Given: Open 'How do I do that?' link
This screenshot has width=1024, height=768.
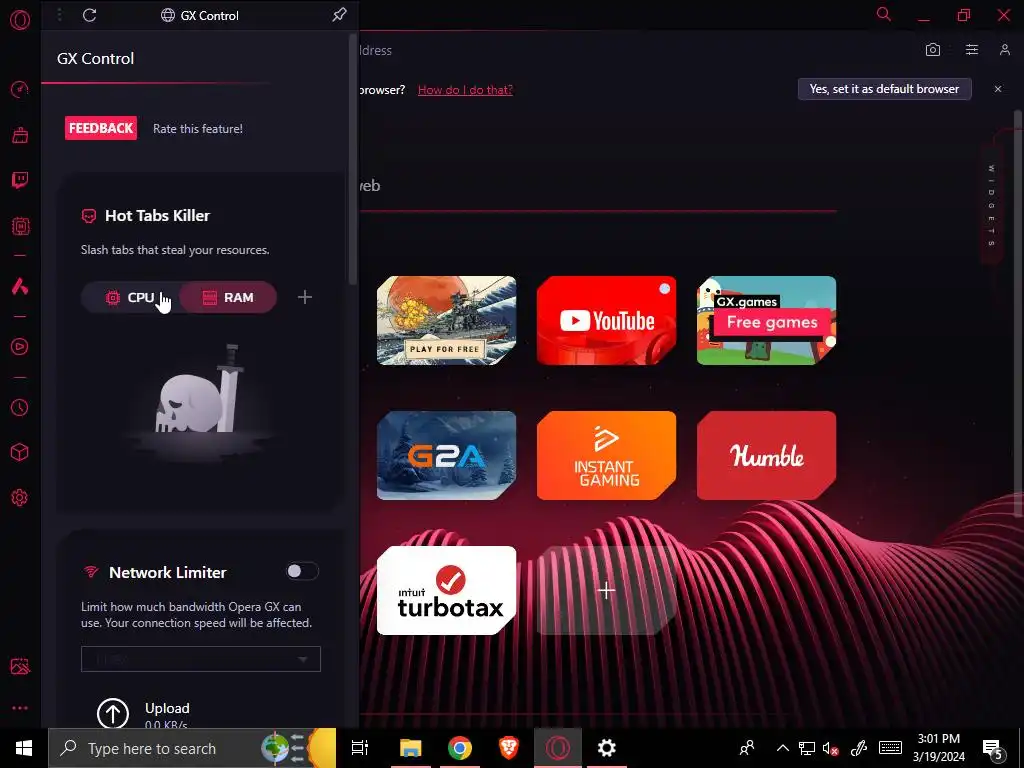Looking at the screenshot, I should point(465,89).
